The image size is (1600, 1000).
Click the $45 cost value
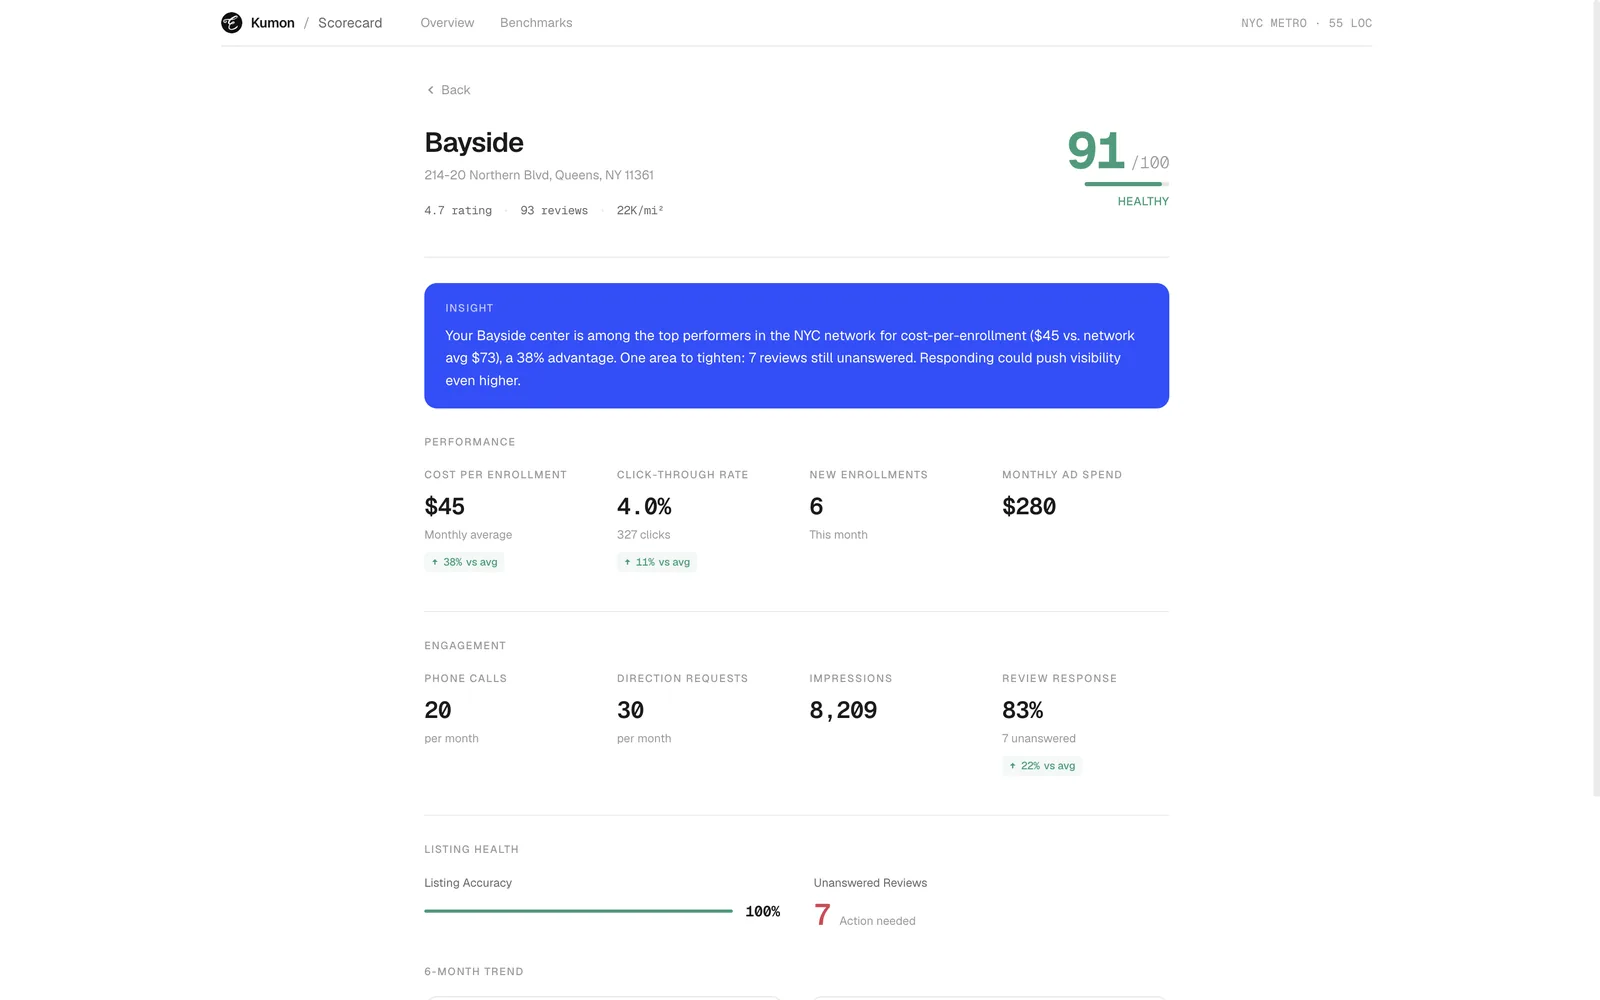pyautogui.click(x=445, y=507)
